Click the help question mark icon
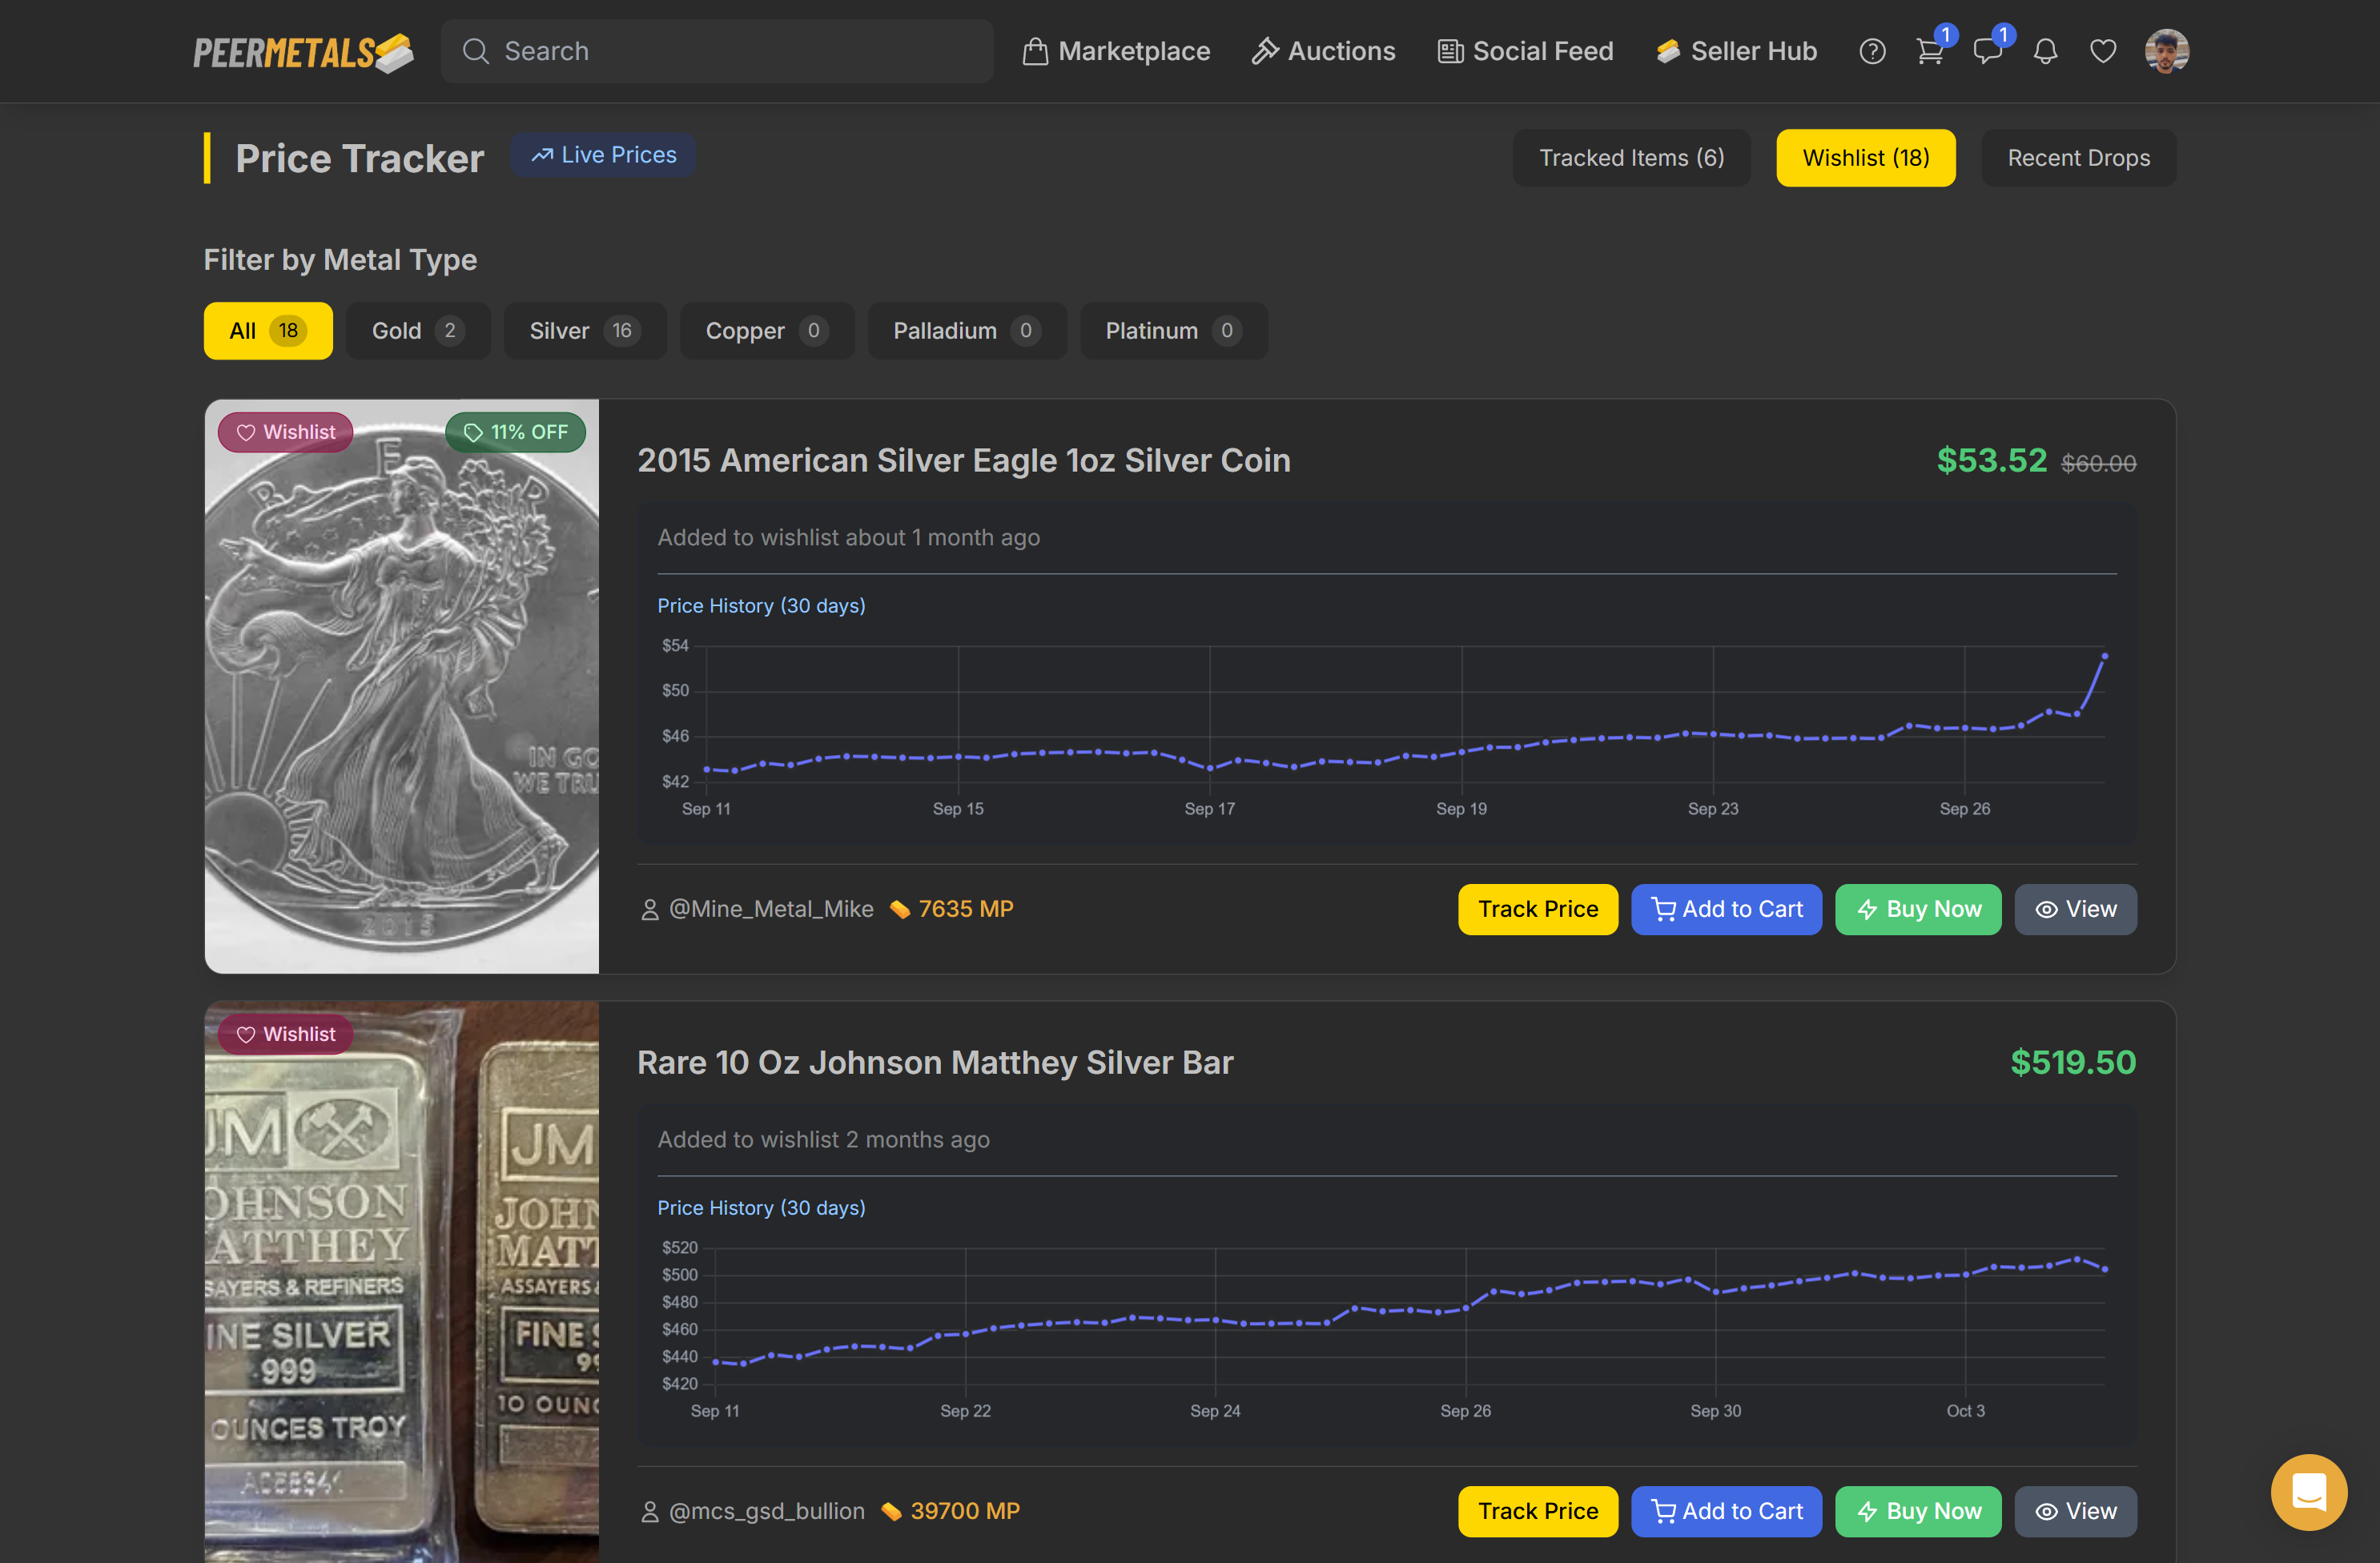Viewport: 2380px width, 1563px height. click(1872, 51)
